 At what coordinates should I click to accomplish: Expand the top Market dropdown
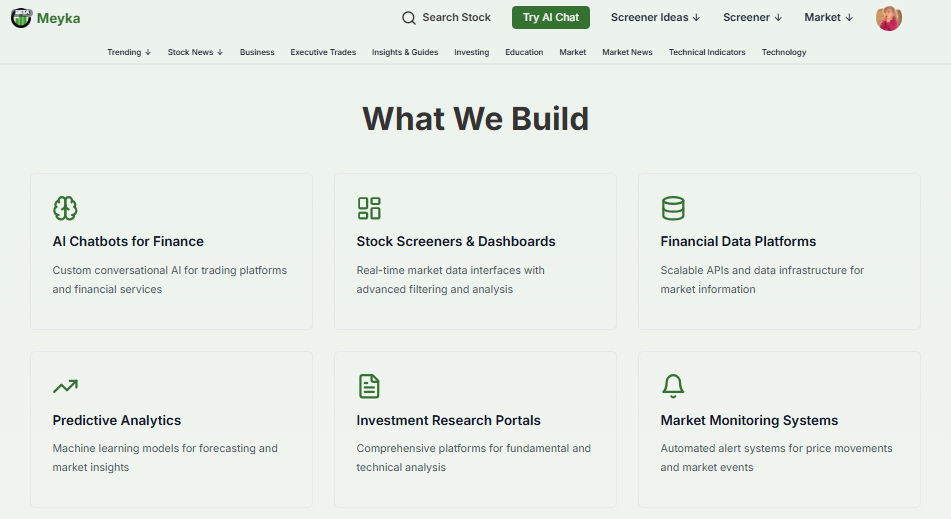click(x=828, y=18)
